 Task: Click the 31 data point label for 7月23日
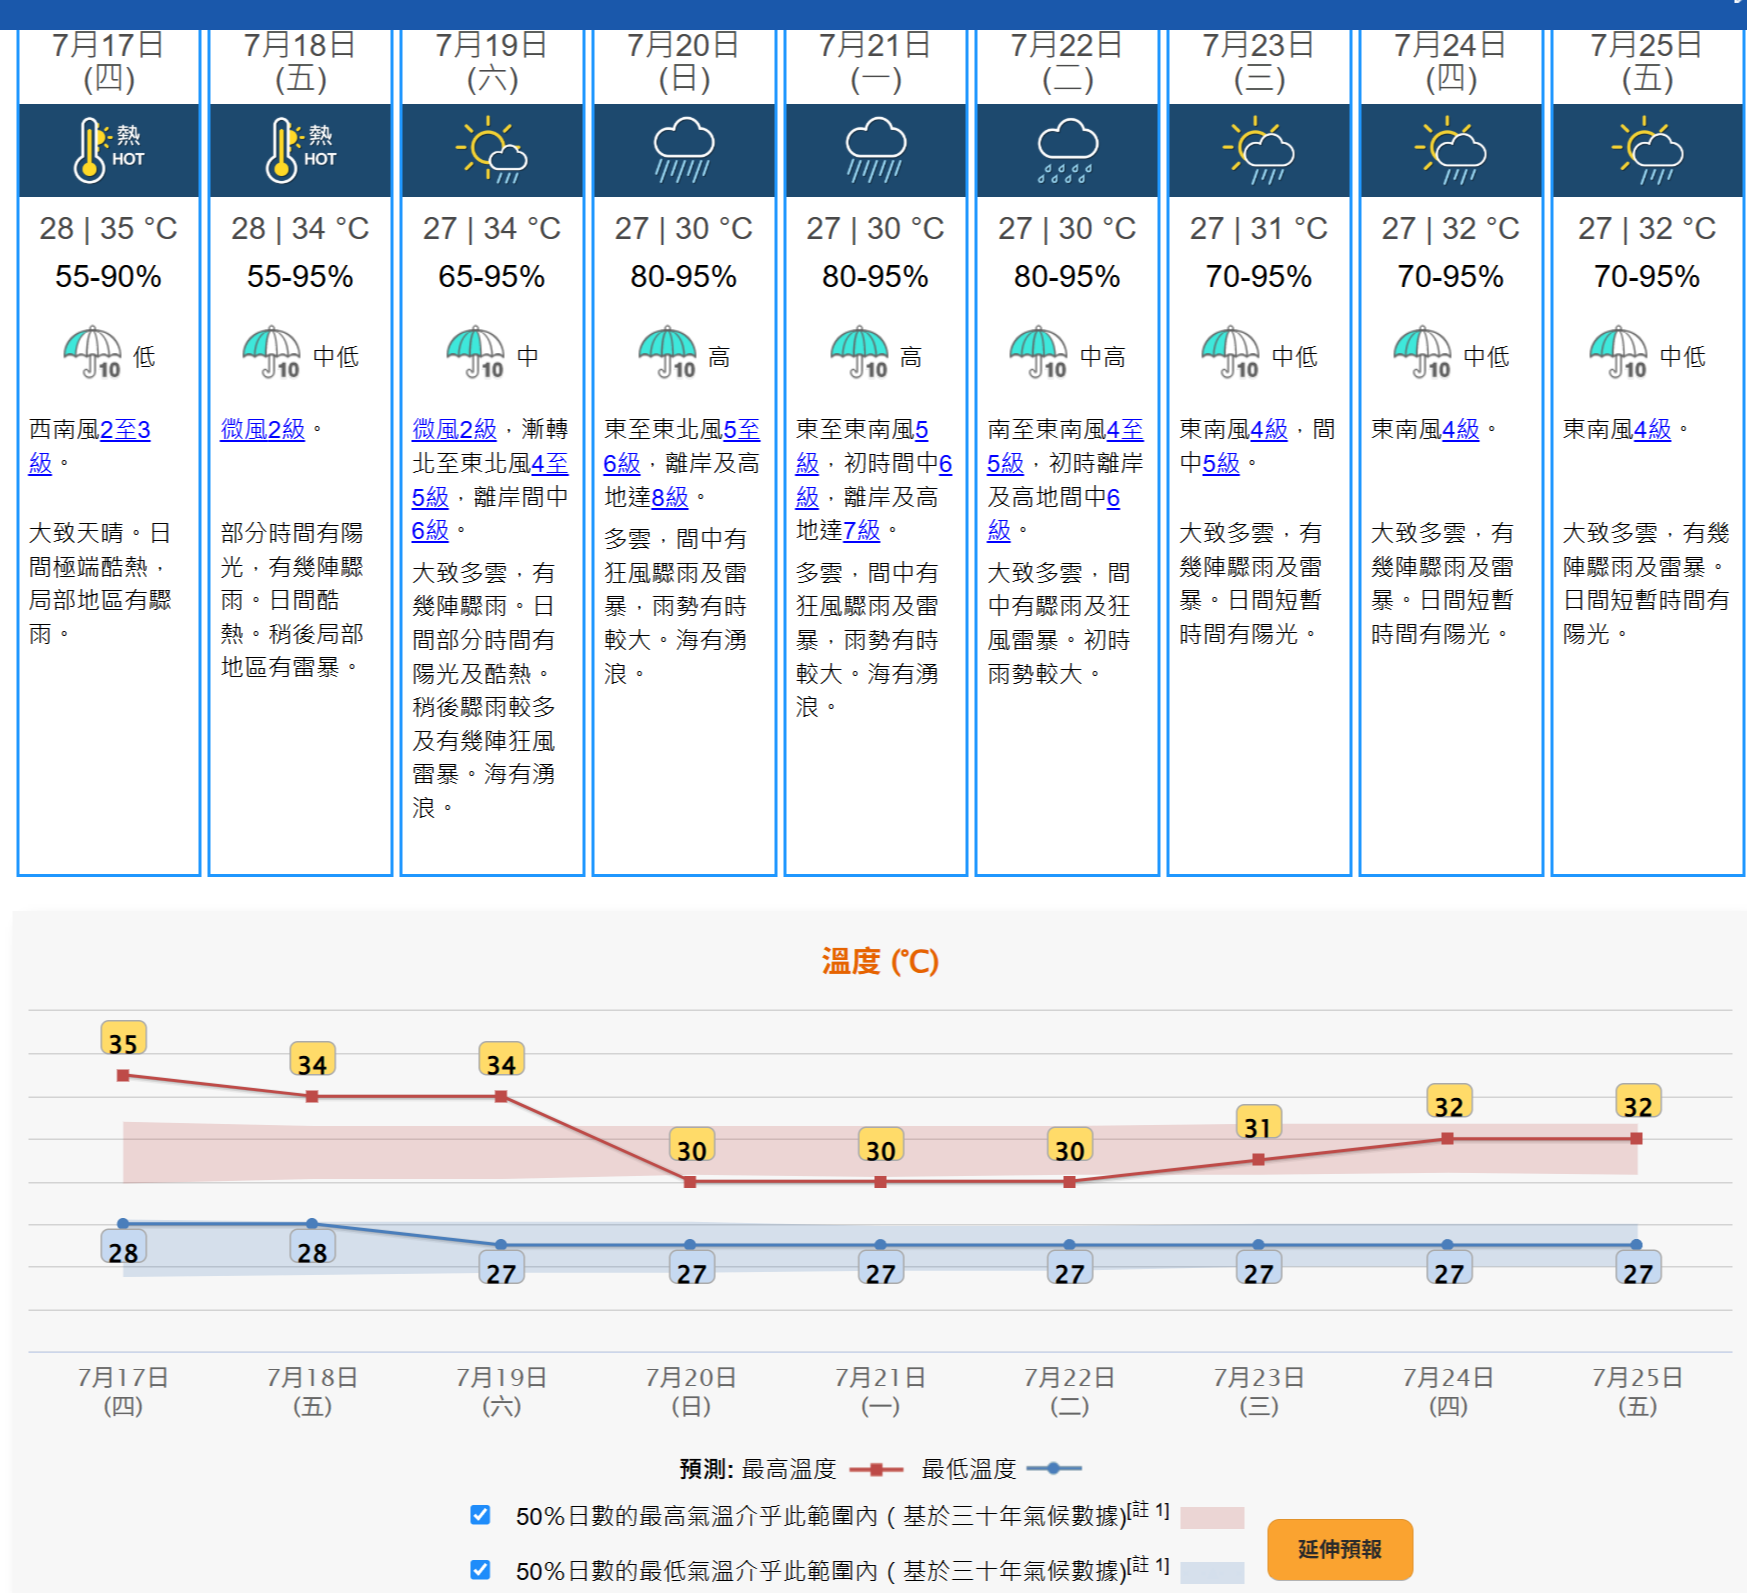pos(1258,1125)
